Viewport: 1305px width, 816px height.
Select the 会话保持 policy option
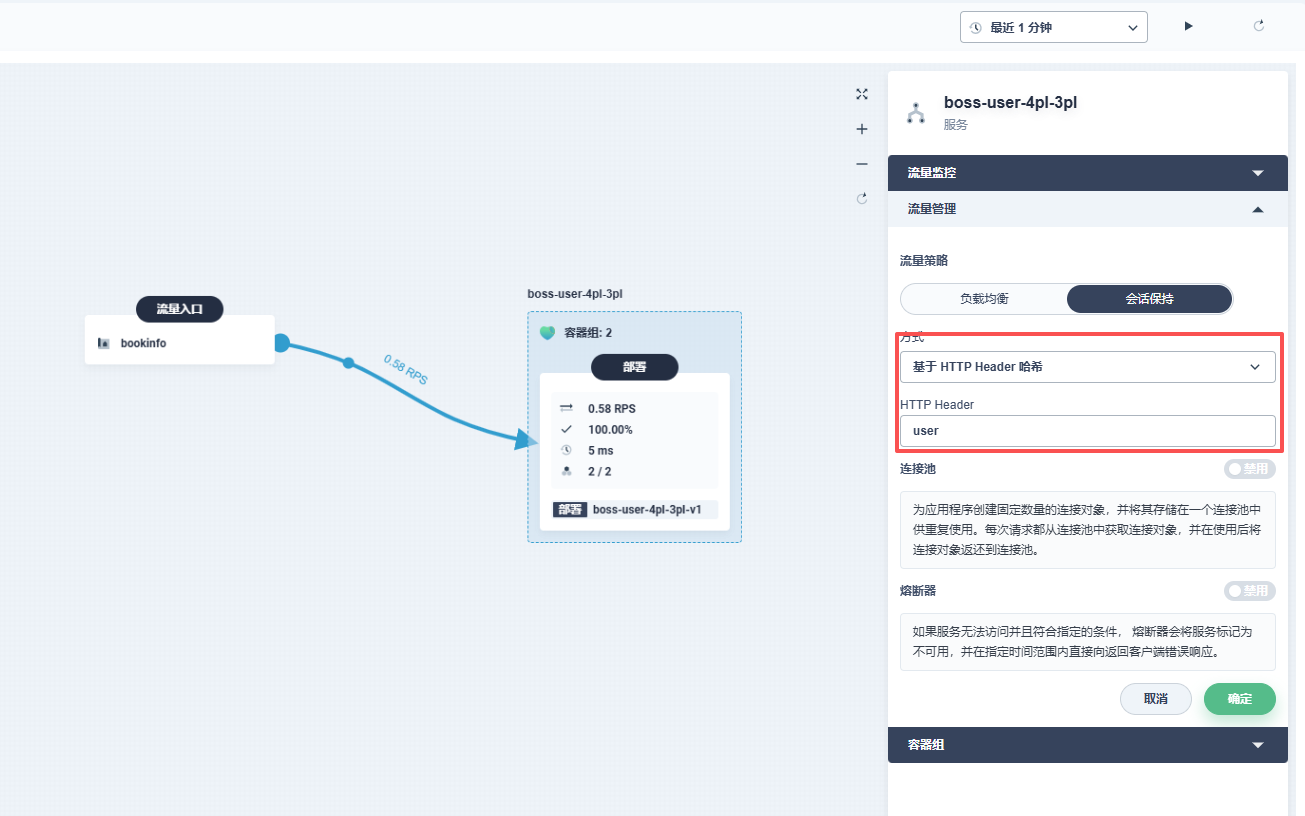pyautogui.click(x=1149, y=299)
